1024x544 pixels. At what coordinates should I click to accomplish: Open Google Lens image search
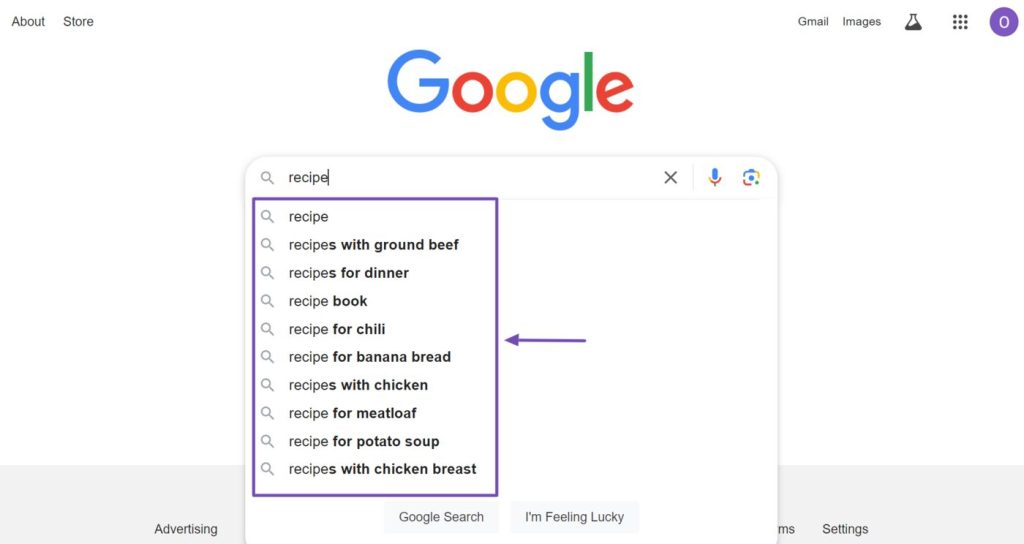[751, 177]
